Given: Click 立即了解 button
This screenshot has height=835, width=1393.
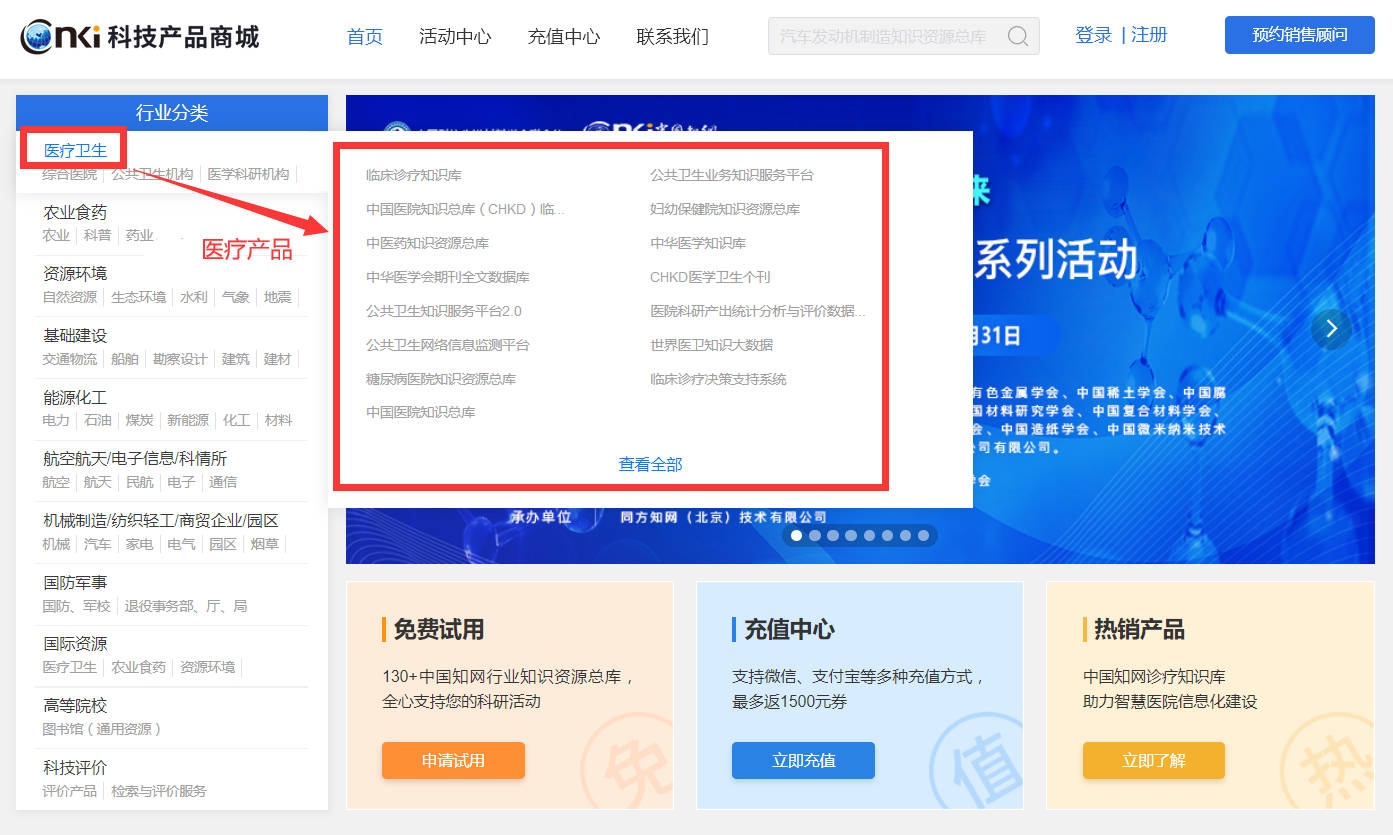Looking at the screenshot, I should coord(1154,760).
